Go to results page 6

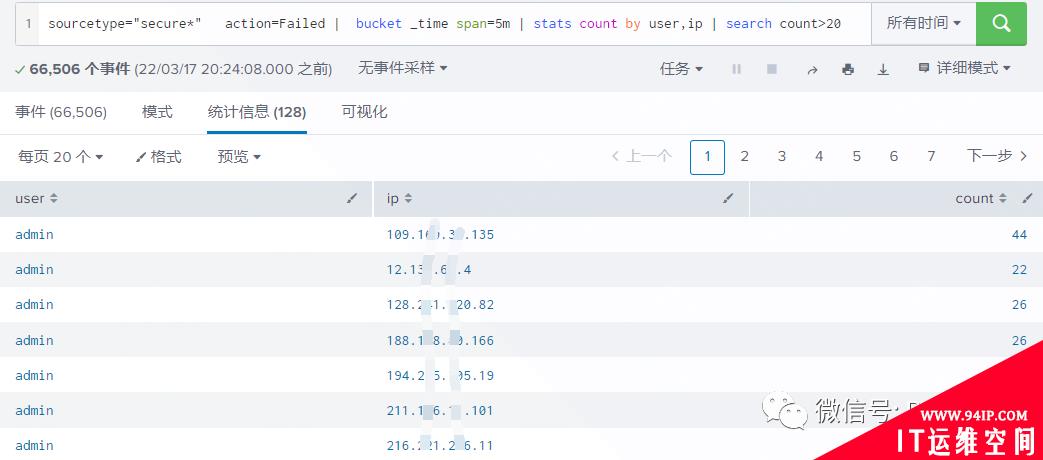(x=894, y=157)
